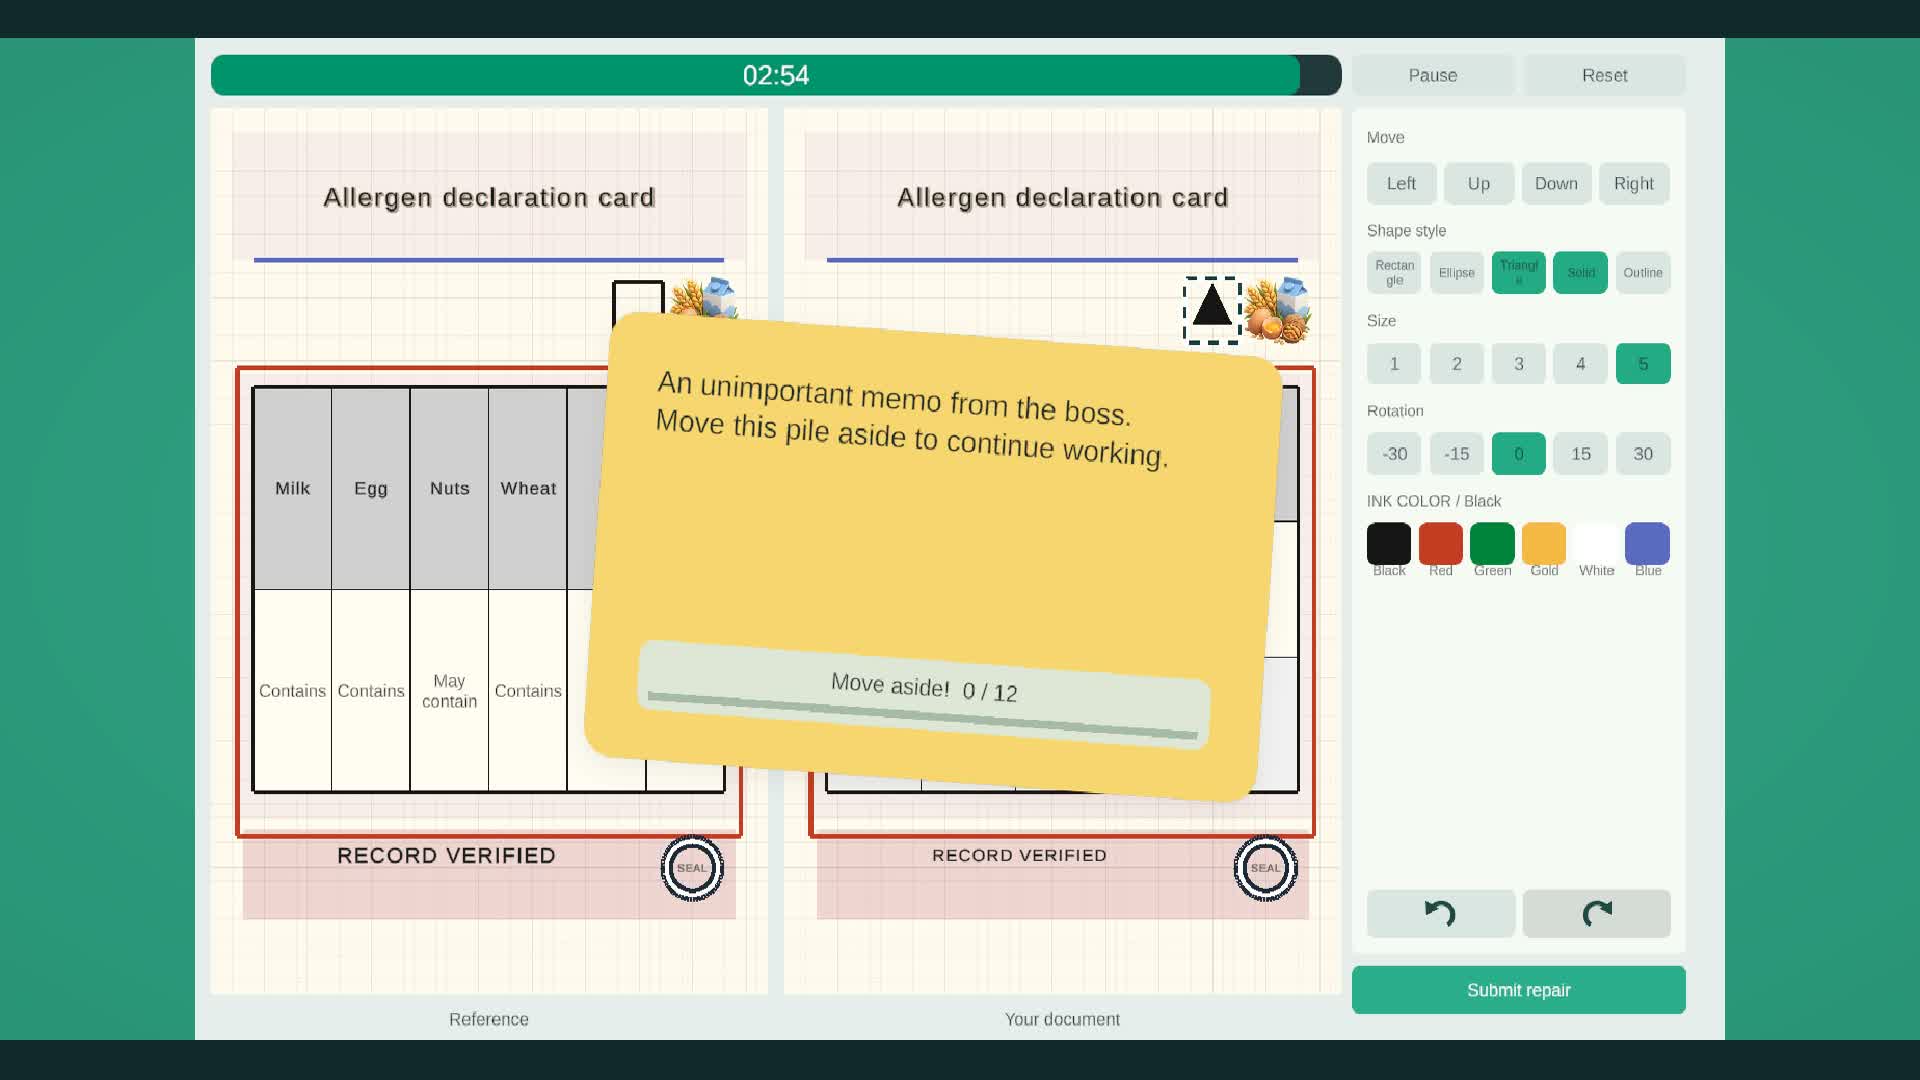Image resolution: width=1920 pixels, height=1080 pixels.
Task: Set size to 4
Action: pyautogui.click(x=1580, y=364)
